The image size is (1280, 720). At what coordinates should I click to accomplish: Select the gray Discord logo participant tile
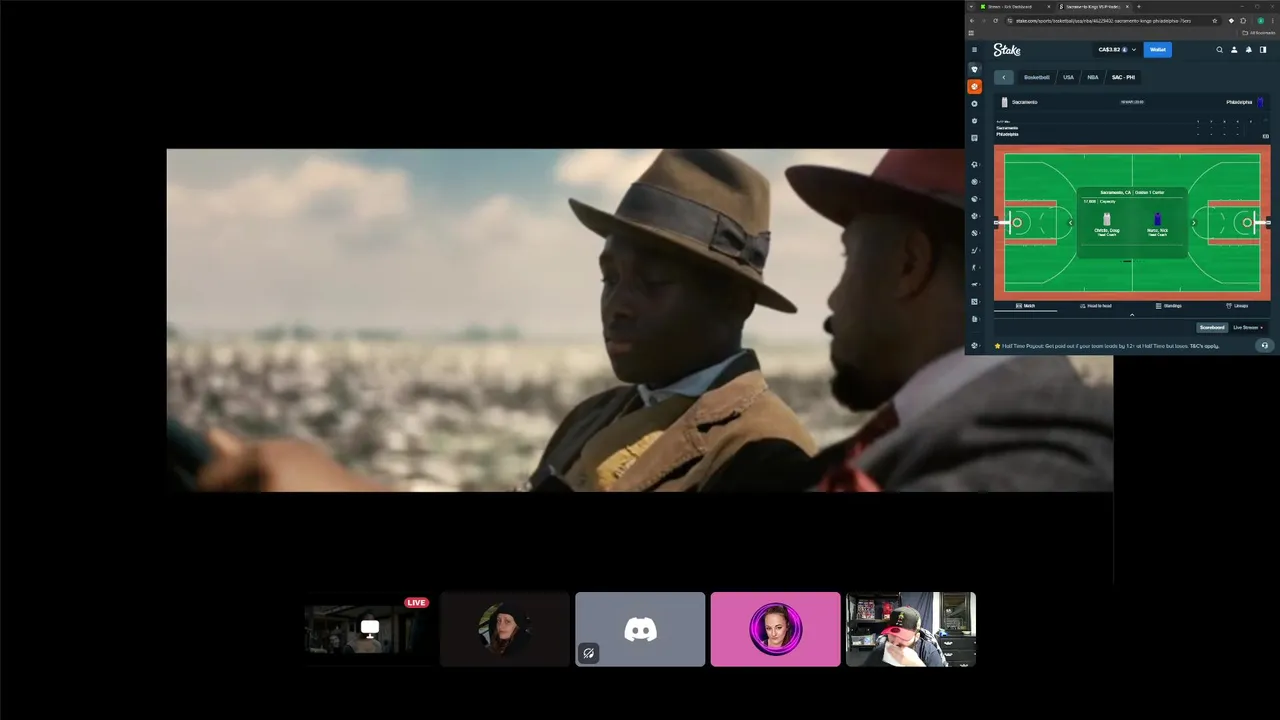click(640, 629)
